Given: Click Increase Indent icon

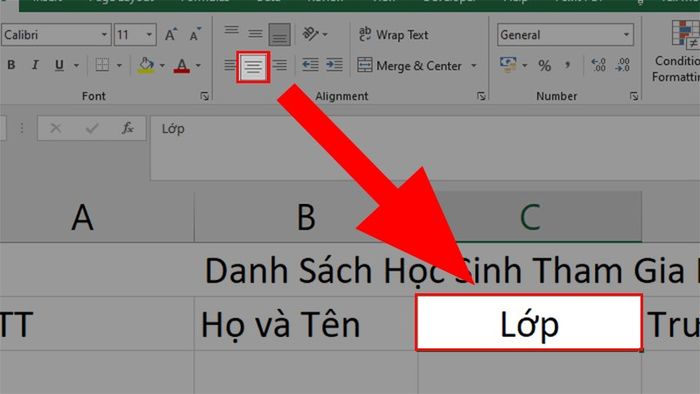Looking at the screenshot, I should point(334,65).
